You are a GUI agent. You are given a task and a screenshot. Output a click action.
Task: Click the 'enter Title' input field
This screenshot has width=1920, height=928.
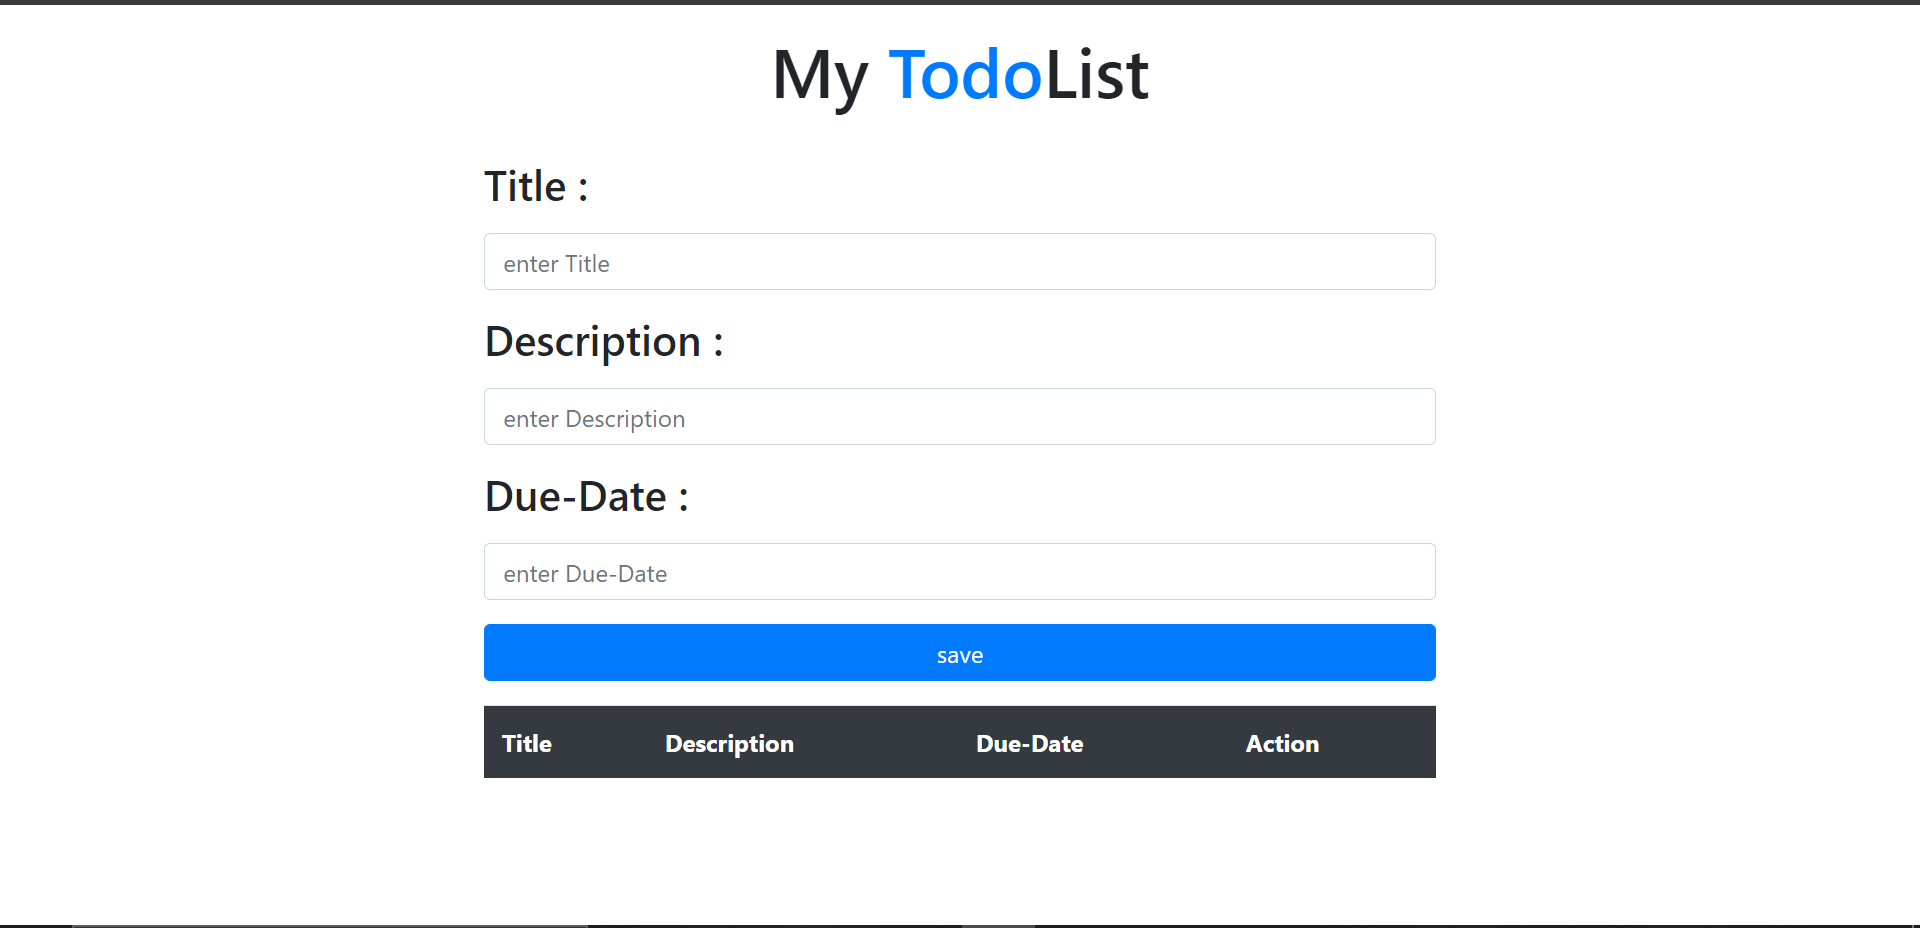(x=960, y=262)
